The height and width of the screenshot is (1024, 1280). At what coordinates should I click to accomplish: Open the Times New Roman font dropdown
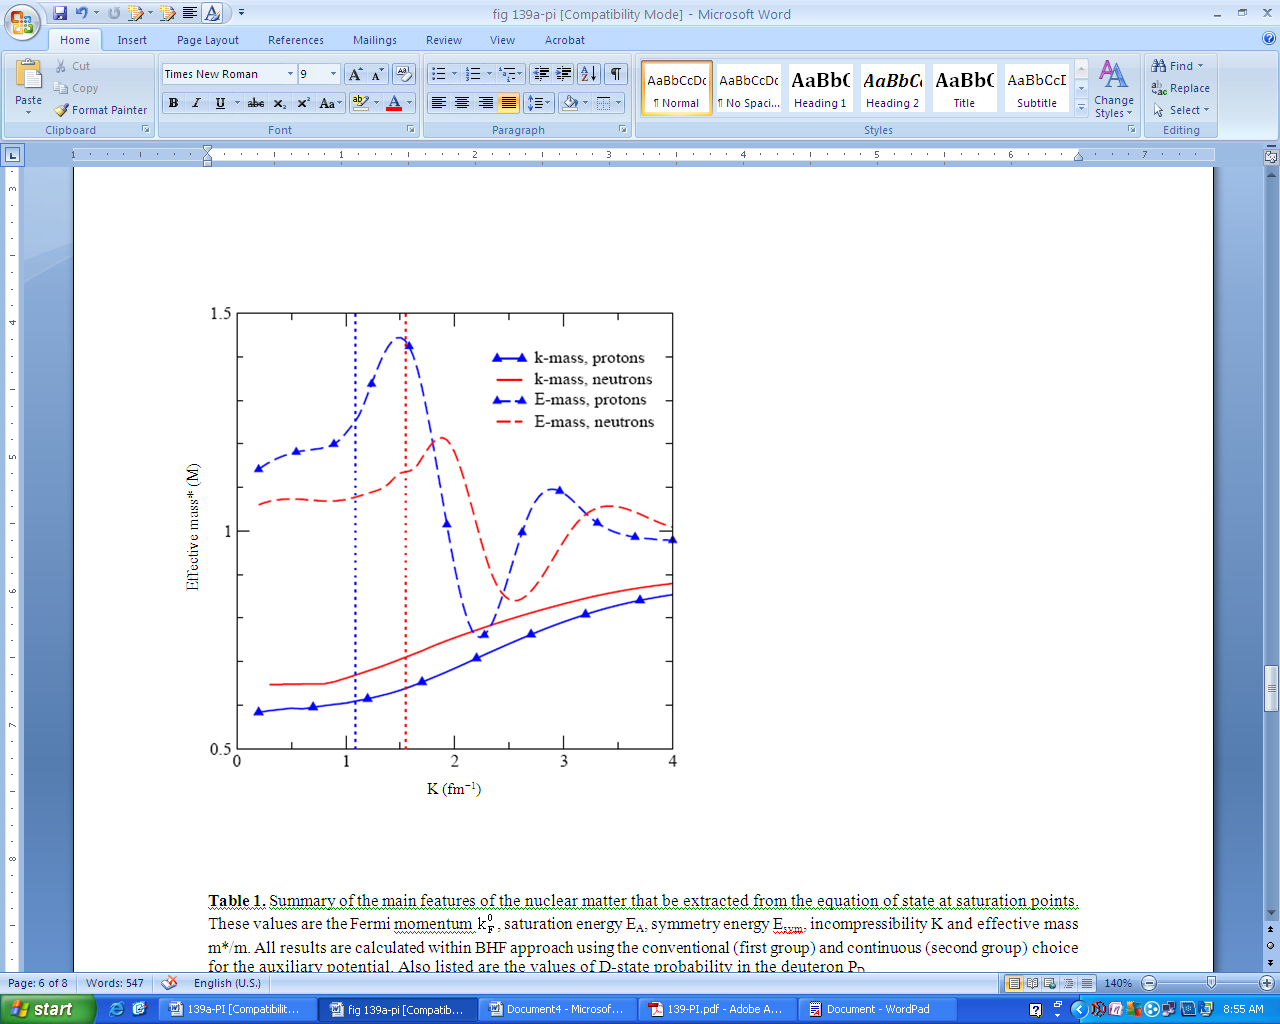(290, 74)
